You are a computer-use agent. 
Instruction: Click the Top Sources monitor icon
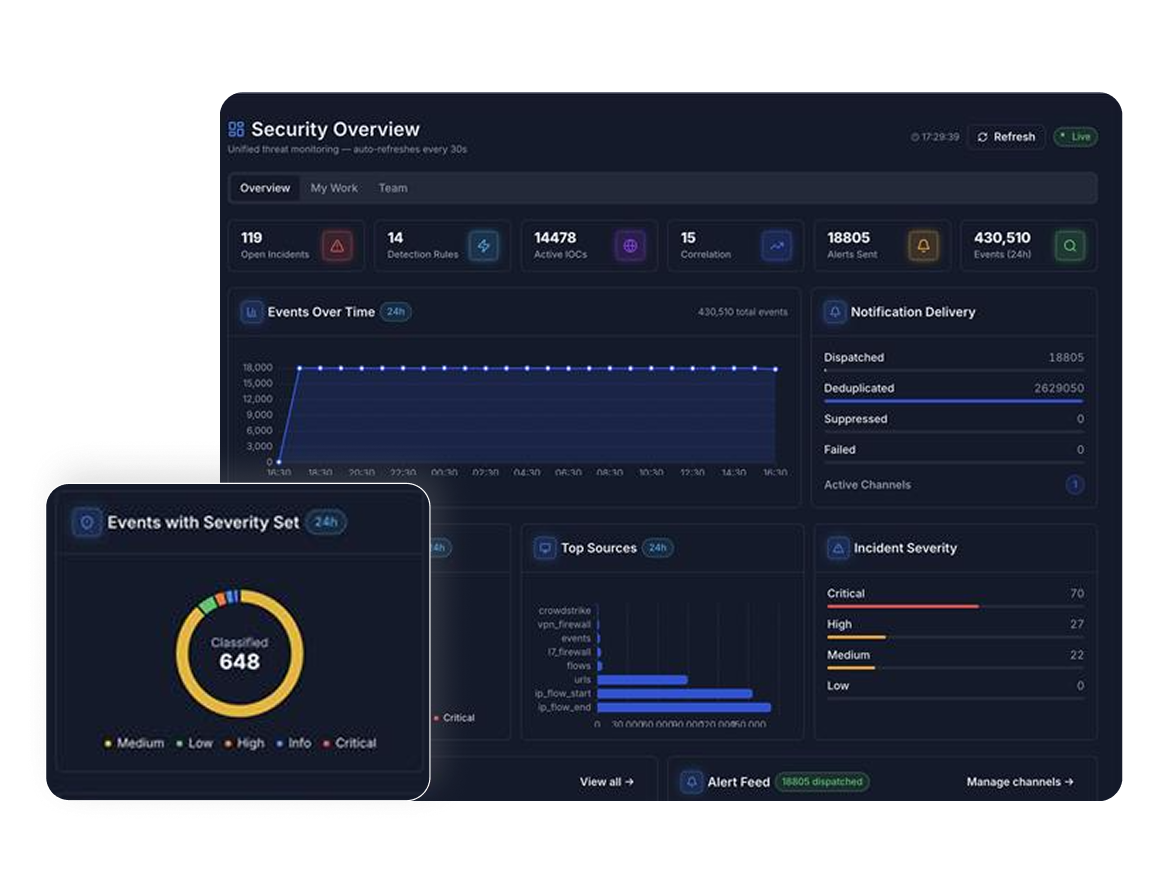click(x=545, y=548)
